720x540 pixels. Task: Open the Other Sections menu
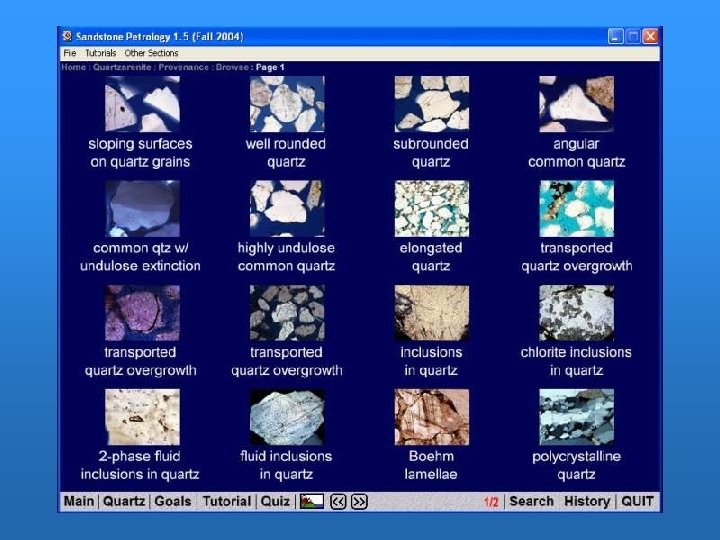151,53
